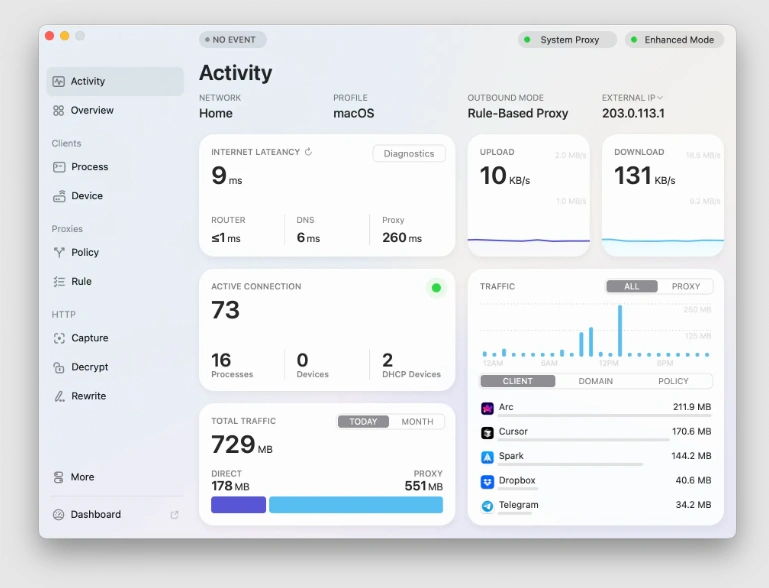Open the Overview section icon
This screenshot has width=769, height=588.
59,111
